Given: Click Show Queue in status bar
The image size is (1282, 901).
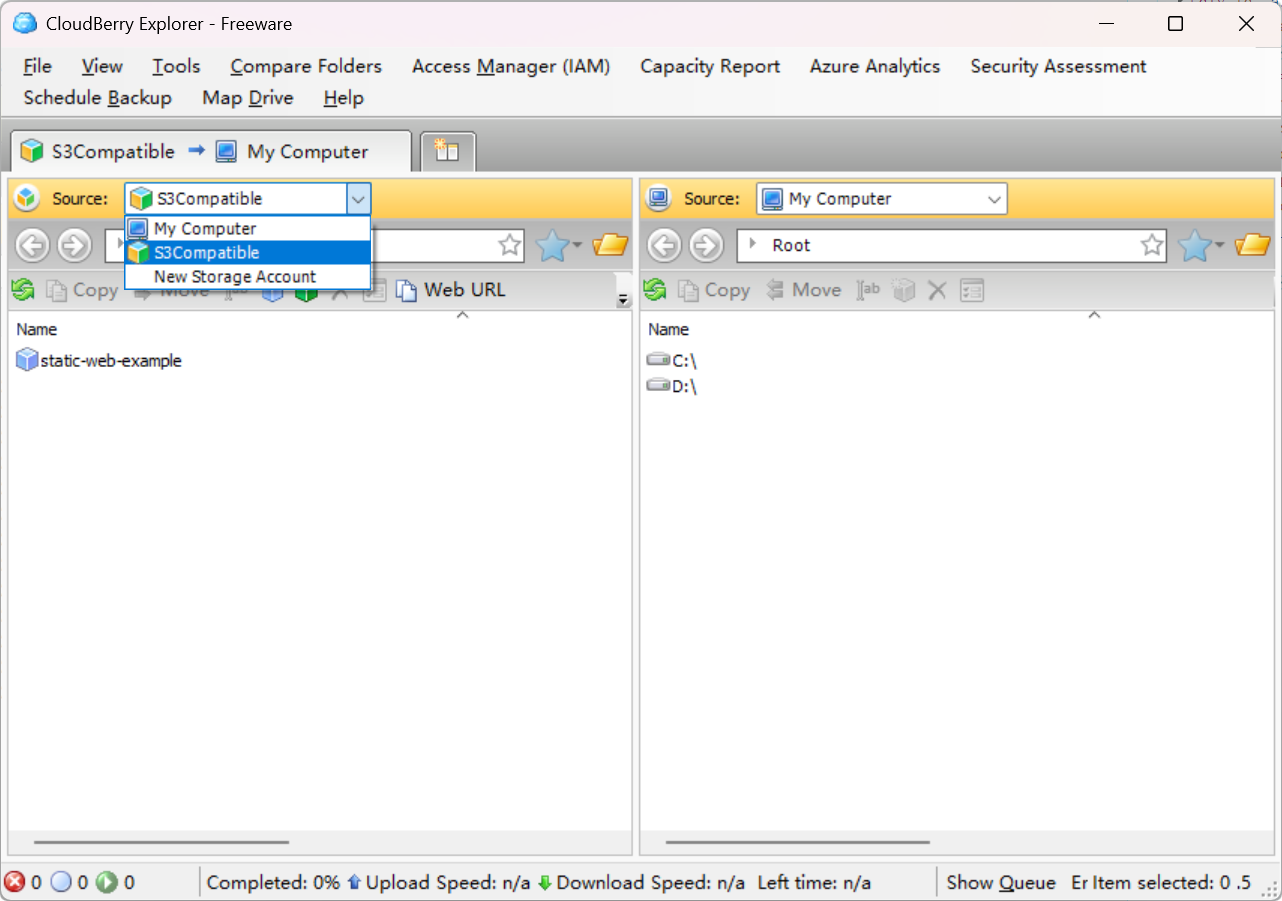Looking at the screenshot, I should pyautogui.click(x=1001, y=882).
